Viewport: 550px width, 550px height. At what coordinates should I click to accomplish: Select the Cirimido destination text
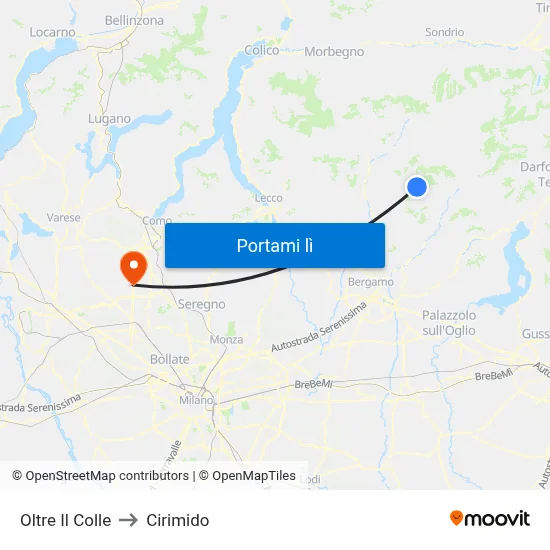tap(177, 520)
